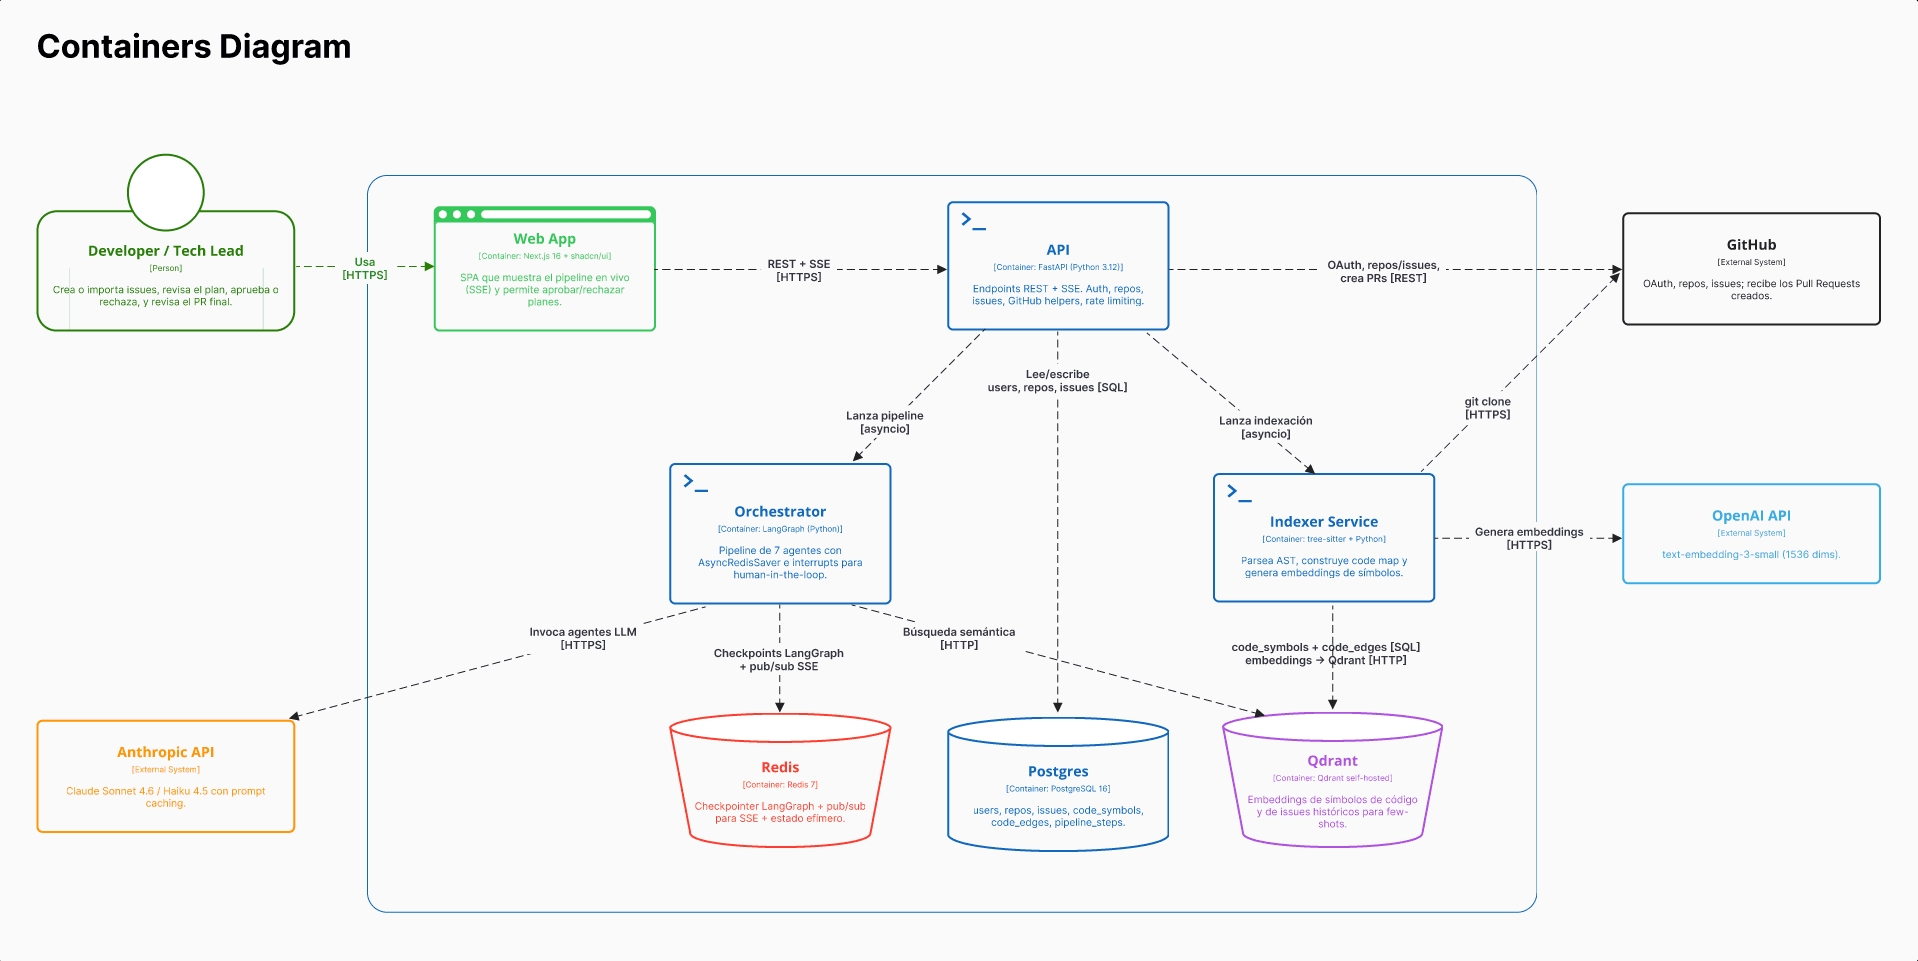The image size is (1918, 961).
Task: Click the 'API' heading text
Action: tap(1058, 250)
